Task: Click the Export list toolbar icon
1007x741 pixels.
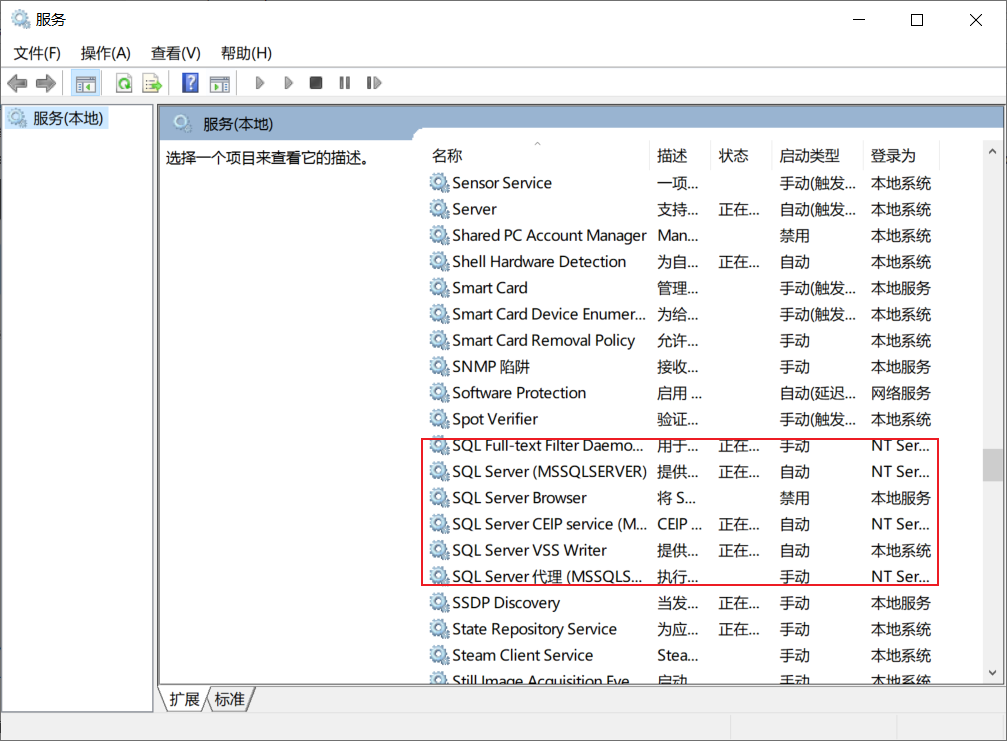Action: click(x=152, y=83)
